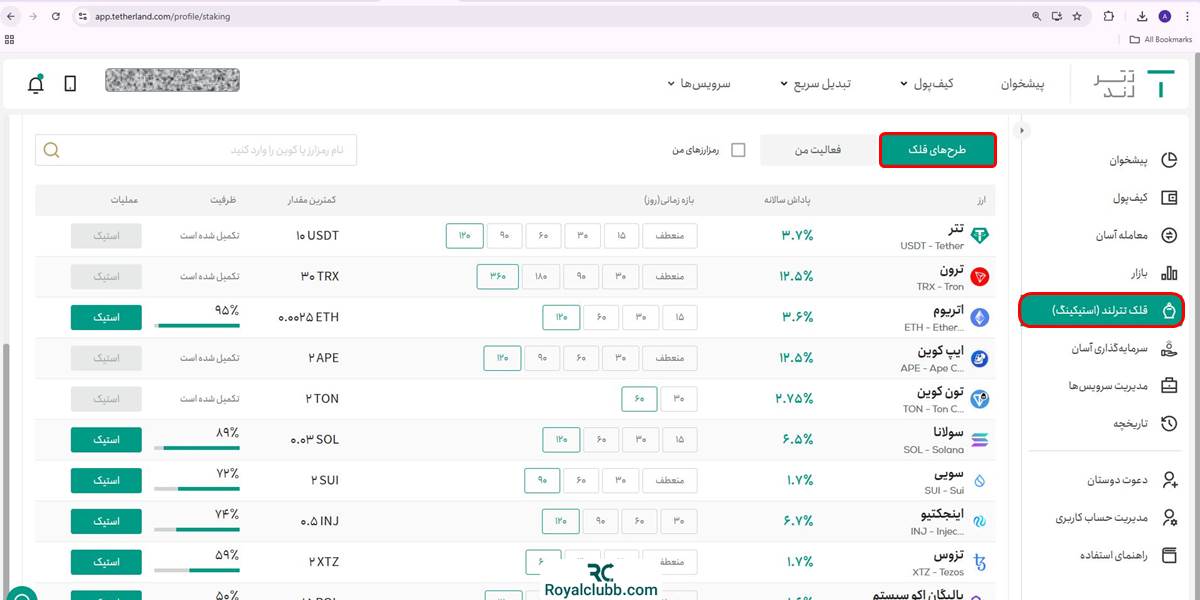Click the کیف پول sidebar wallet icon

click(x=1169, y=198)
